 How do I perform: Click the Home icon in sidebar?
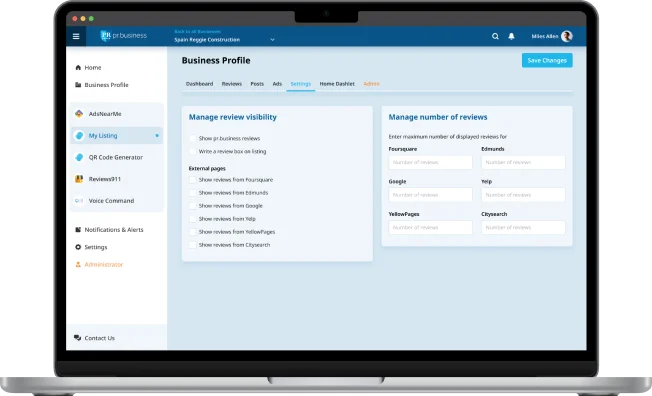pos(78,67)
